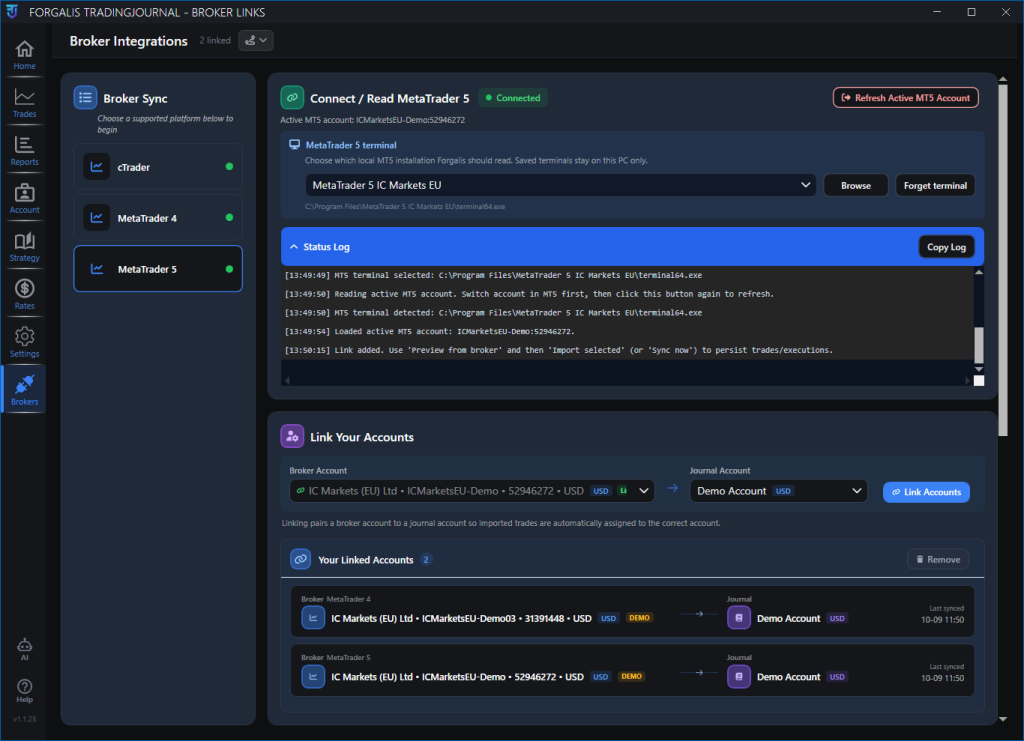Open Reports from the sidebar

pyautogui.click(x=24, y=151)
